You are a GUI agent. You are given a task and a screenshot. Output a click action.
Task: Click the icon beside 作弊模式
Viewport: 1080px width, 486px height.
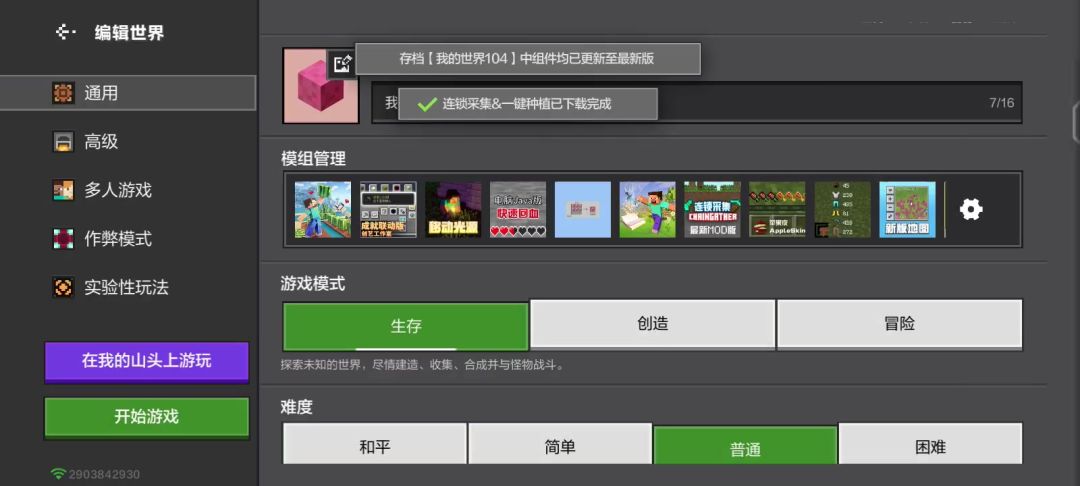63,239
